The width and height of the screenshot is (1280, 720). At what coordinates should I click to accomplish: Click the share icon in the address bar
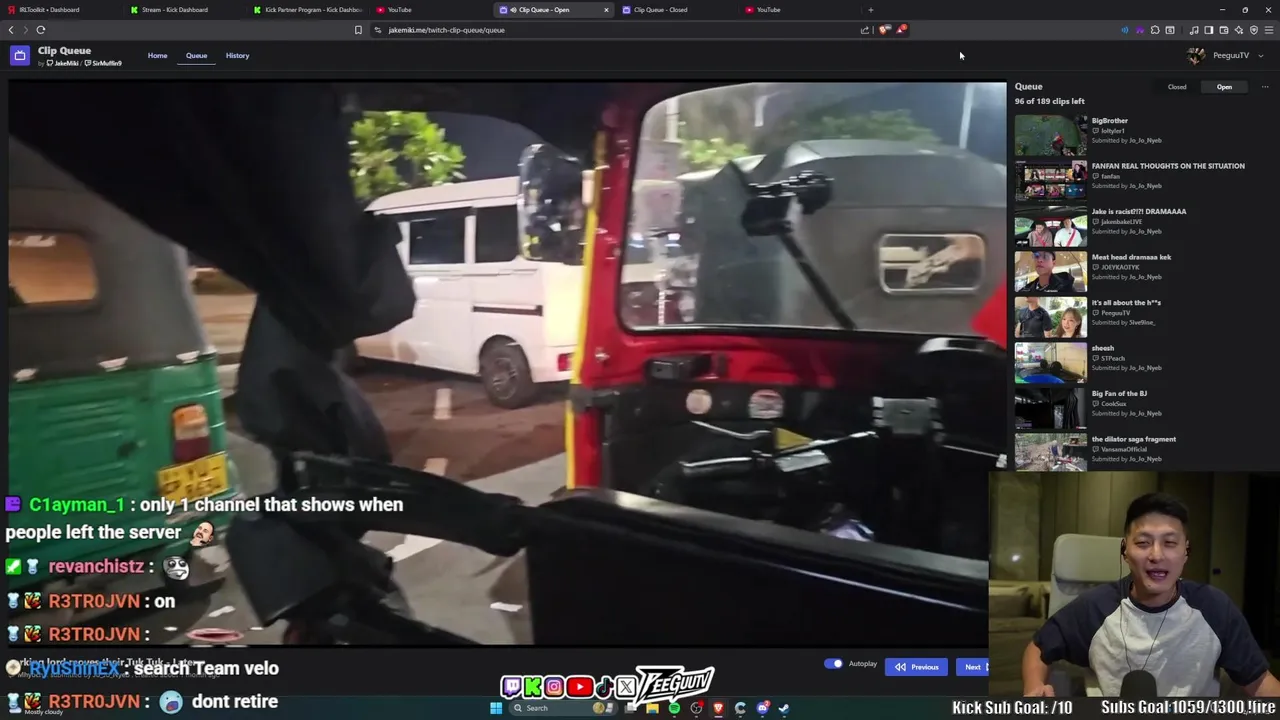click(865, 30)
